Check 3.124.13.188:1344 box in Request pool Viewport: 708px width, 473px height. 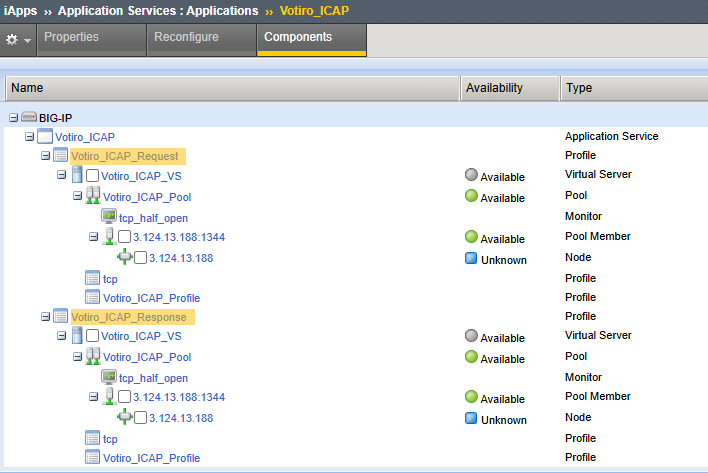click(x=125, y=237)
